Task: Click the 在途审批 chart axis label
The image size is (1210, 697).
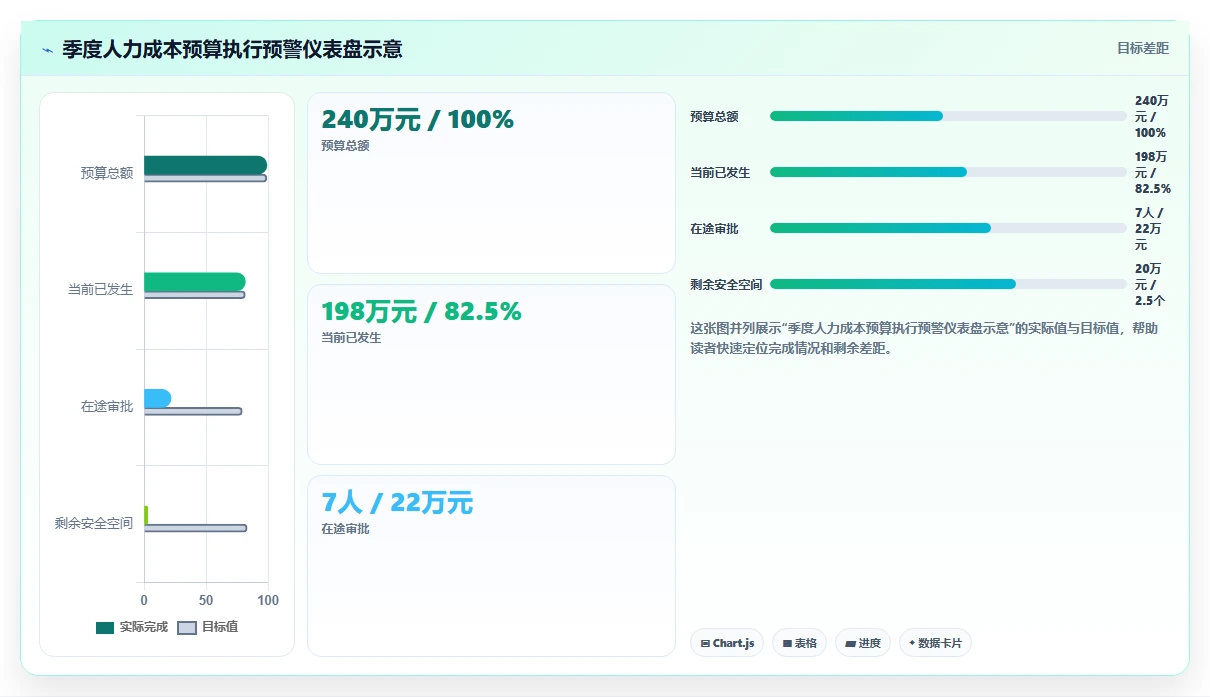Action: click(107, 406)
